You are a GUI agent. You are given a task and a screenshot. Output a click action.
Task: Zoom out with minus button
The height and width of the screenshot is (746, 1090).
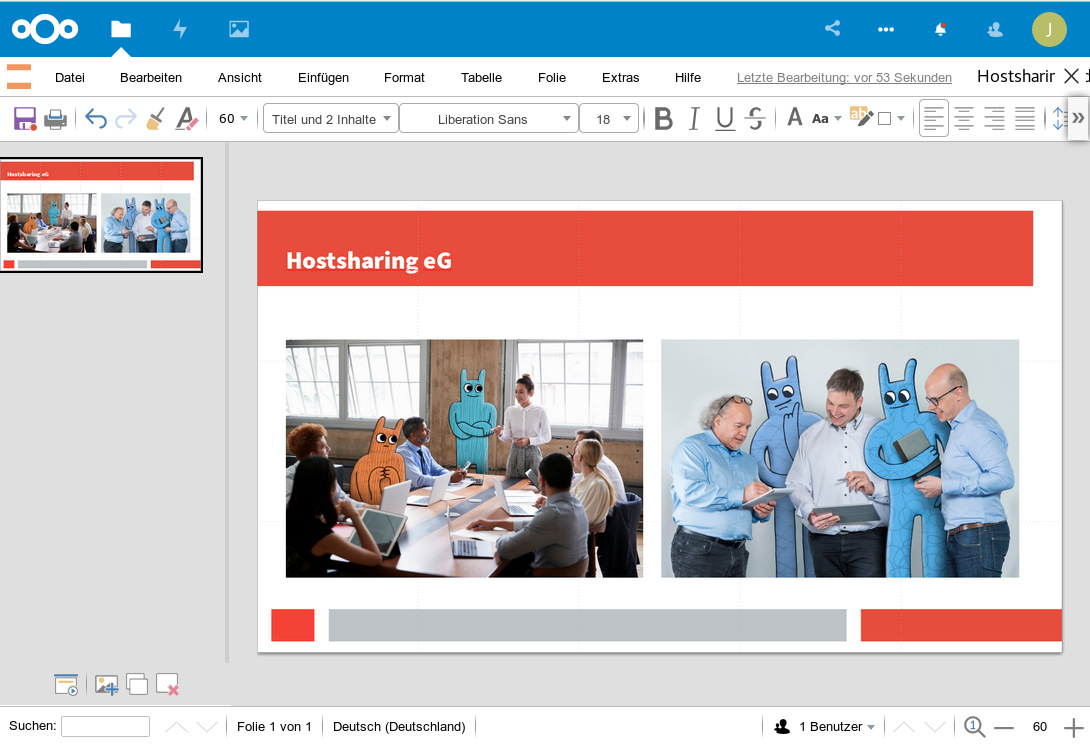pyautogui.click(x=1004, y=728)
